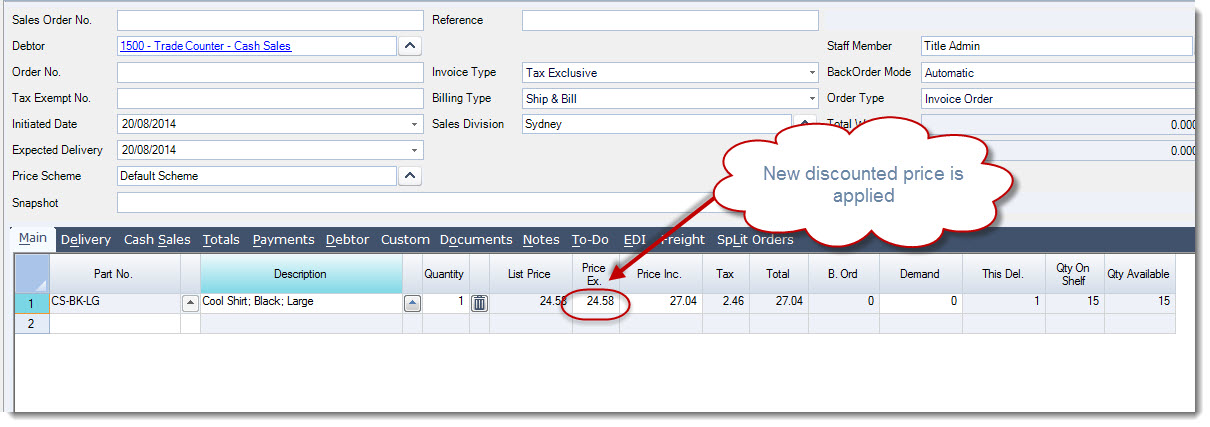Select the Description column header
Image resolution: width=1210 pixels, height=427 pixels.
301,274
